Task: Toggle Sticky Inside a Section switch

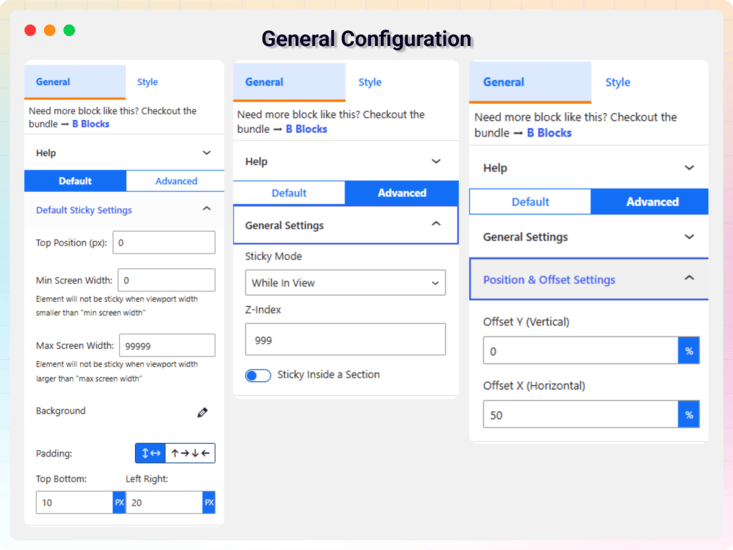Action: (x=258, y=375)
